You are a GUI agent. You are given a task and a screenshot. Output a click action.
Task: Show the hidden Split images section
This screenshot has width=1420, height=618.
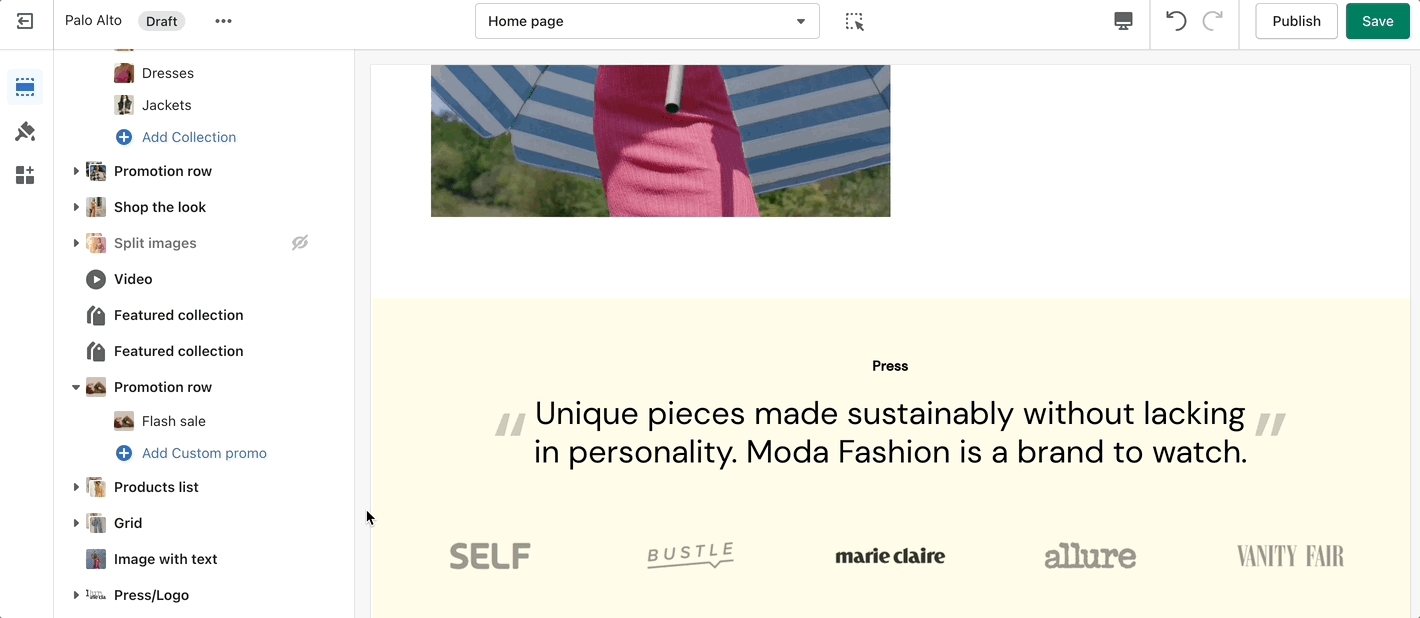(299, 243)
